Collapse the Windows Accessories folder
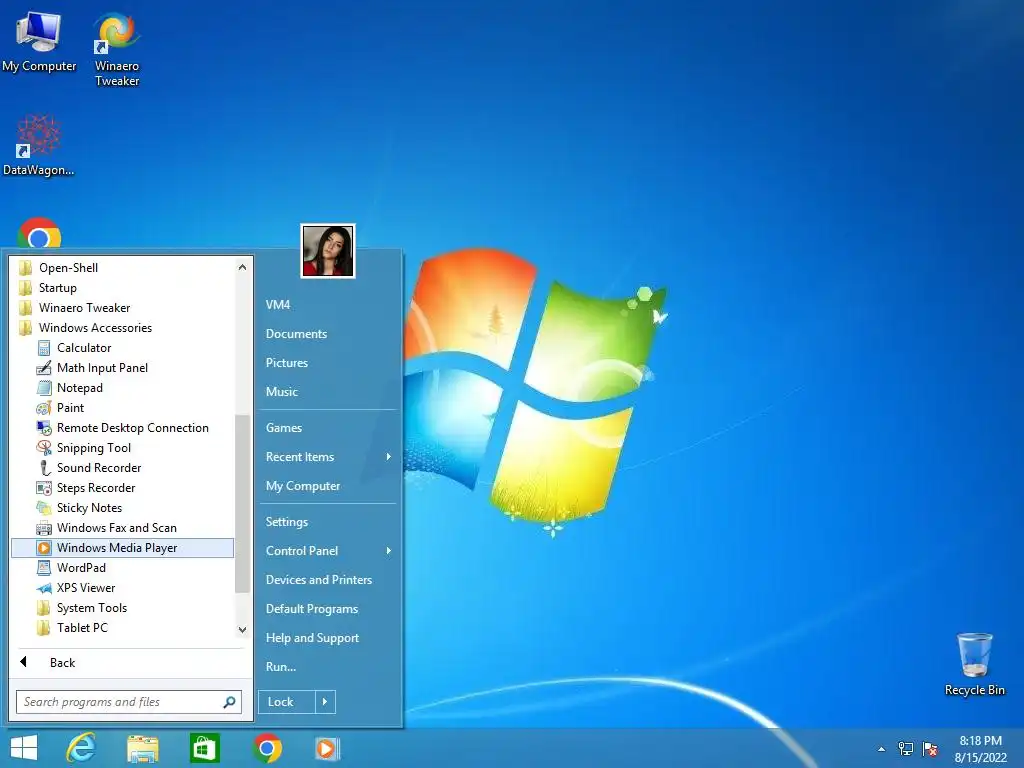Screen dimensions: 1024x768 pos(122,328)
